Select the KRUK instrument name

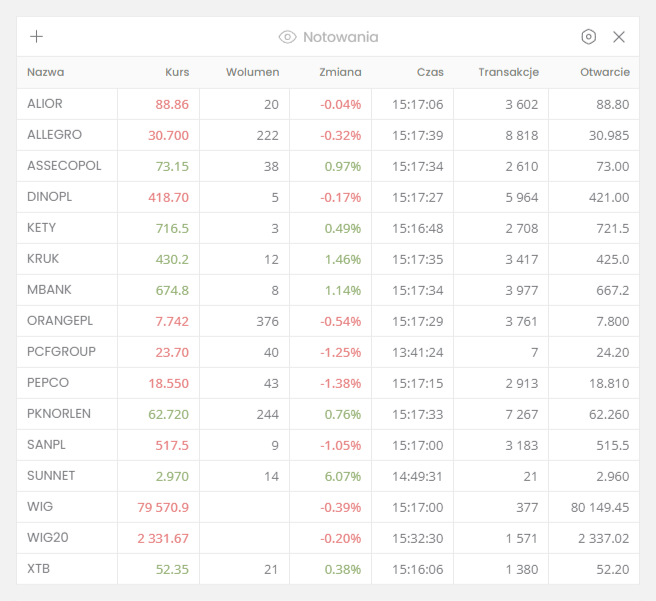click(x=43, y=258)
